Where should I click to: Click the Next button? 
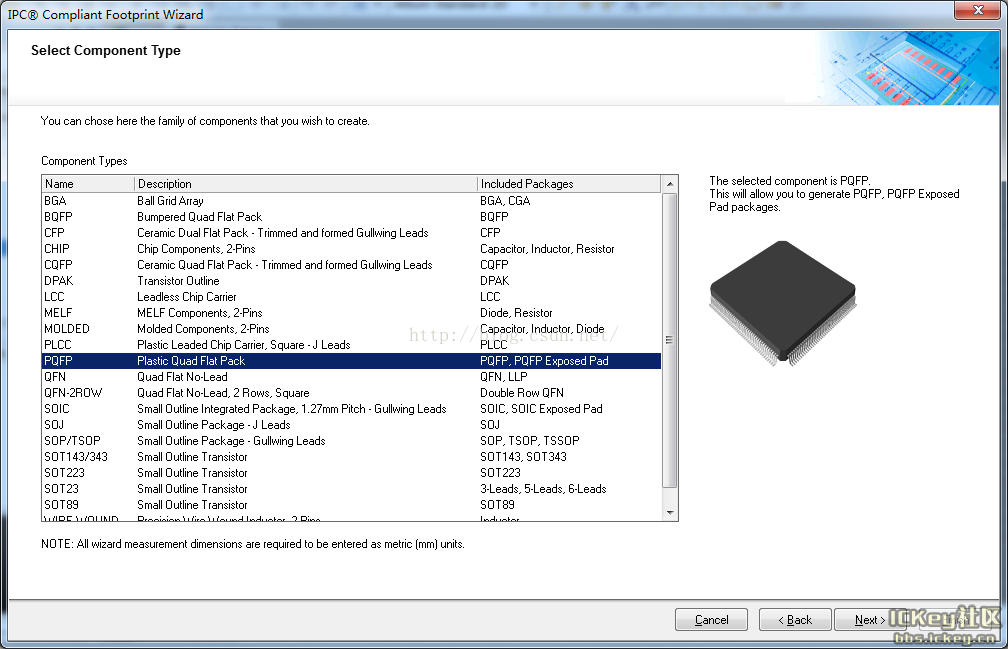(869, 620)
